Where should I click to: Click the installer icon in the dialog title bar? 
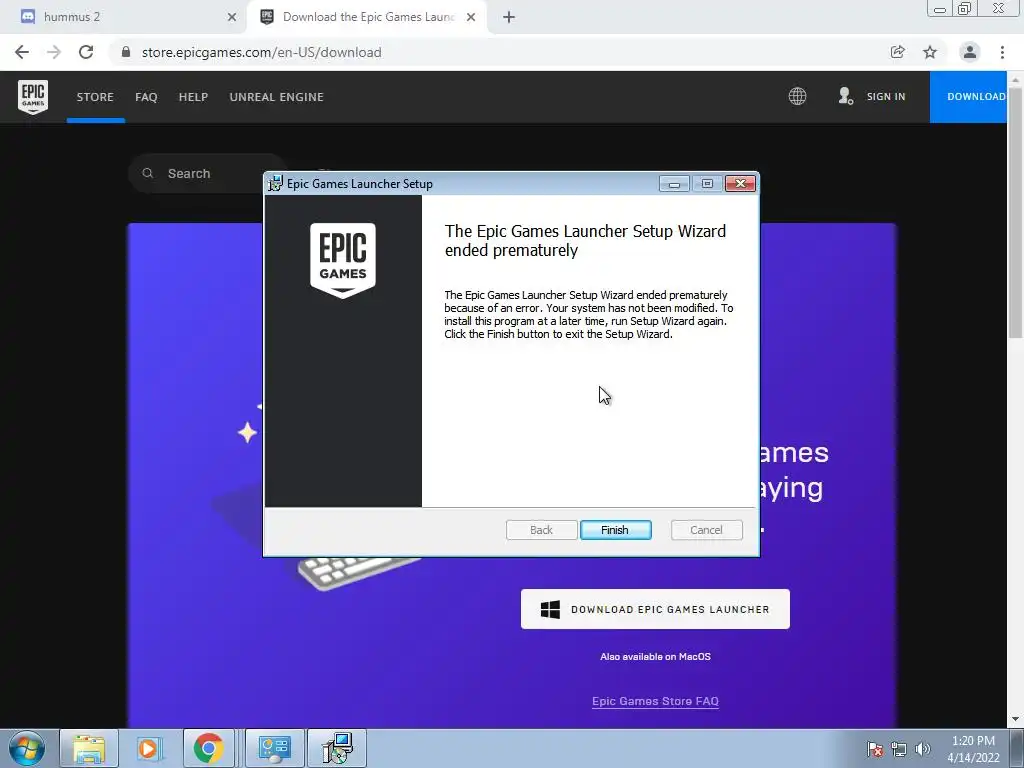click(276, 184)
